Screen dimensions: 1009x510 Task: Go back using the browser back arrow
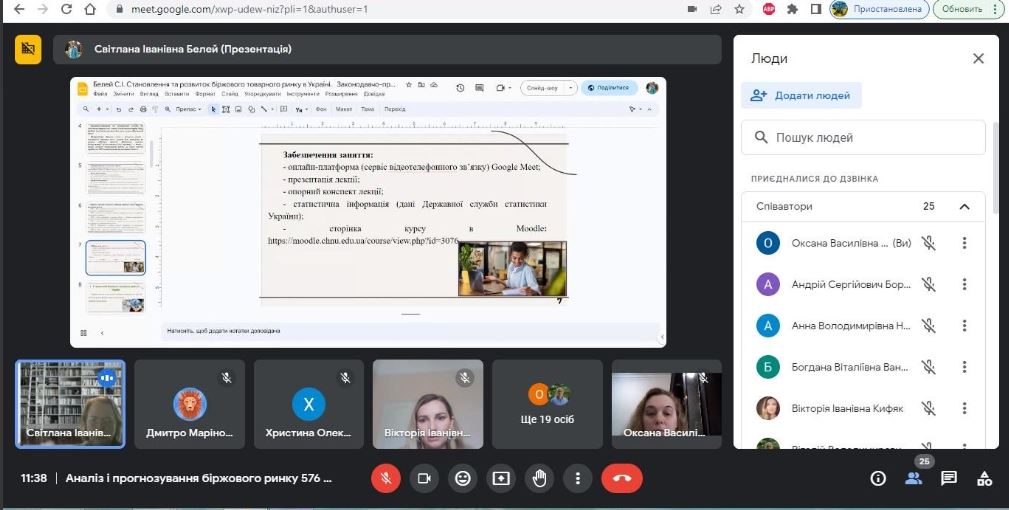[x=19, y=9]
